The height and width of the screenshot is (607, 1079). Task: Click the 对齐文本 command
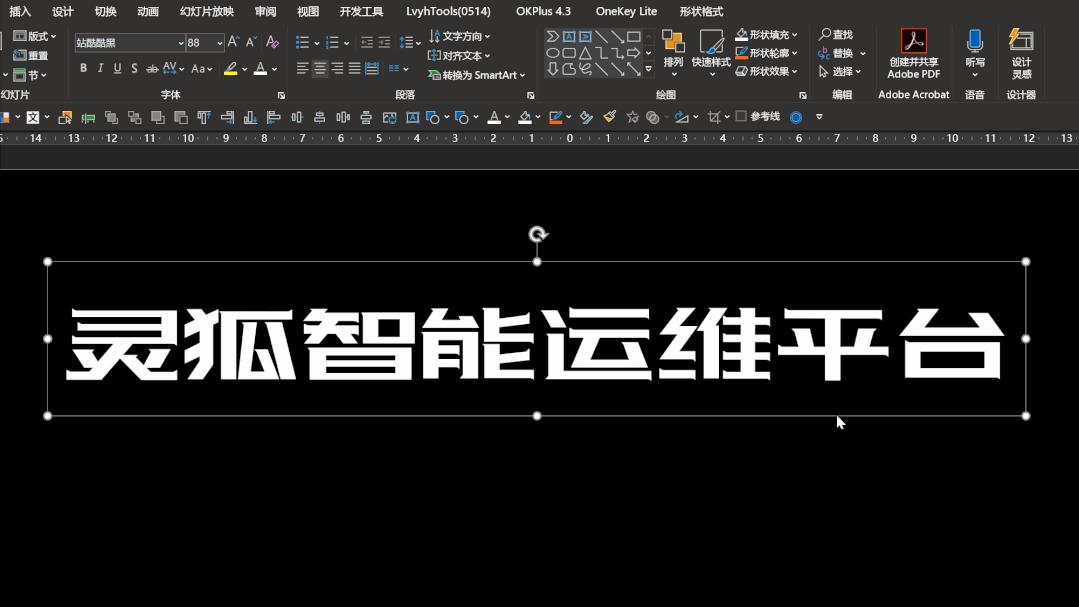tap(456, 54)
